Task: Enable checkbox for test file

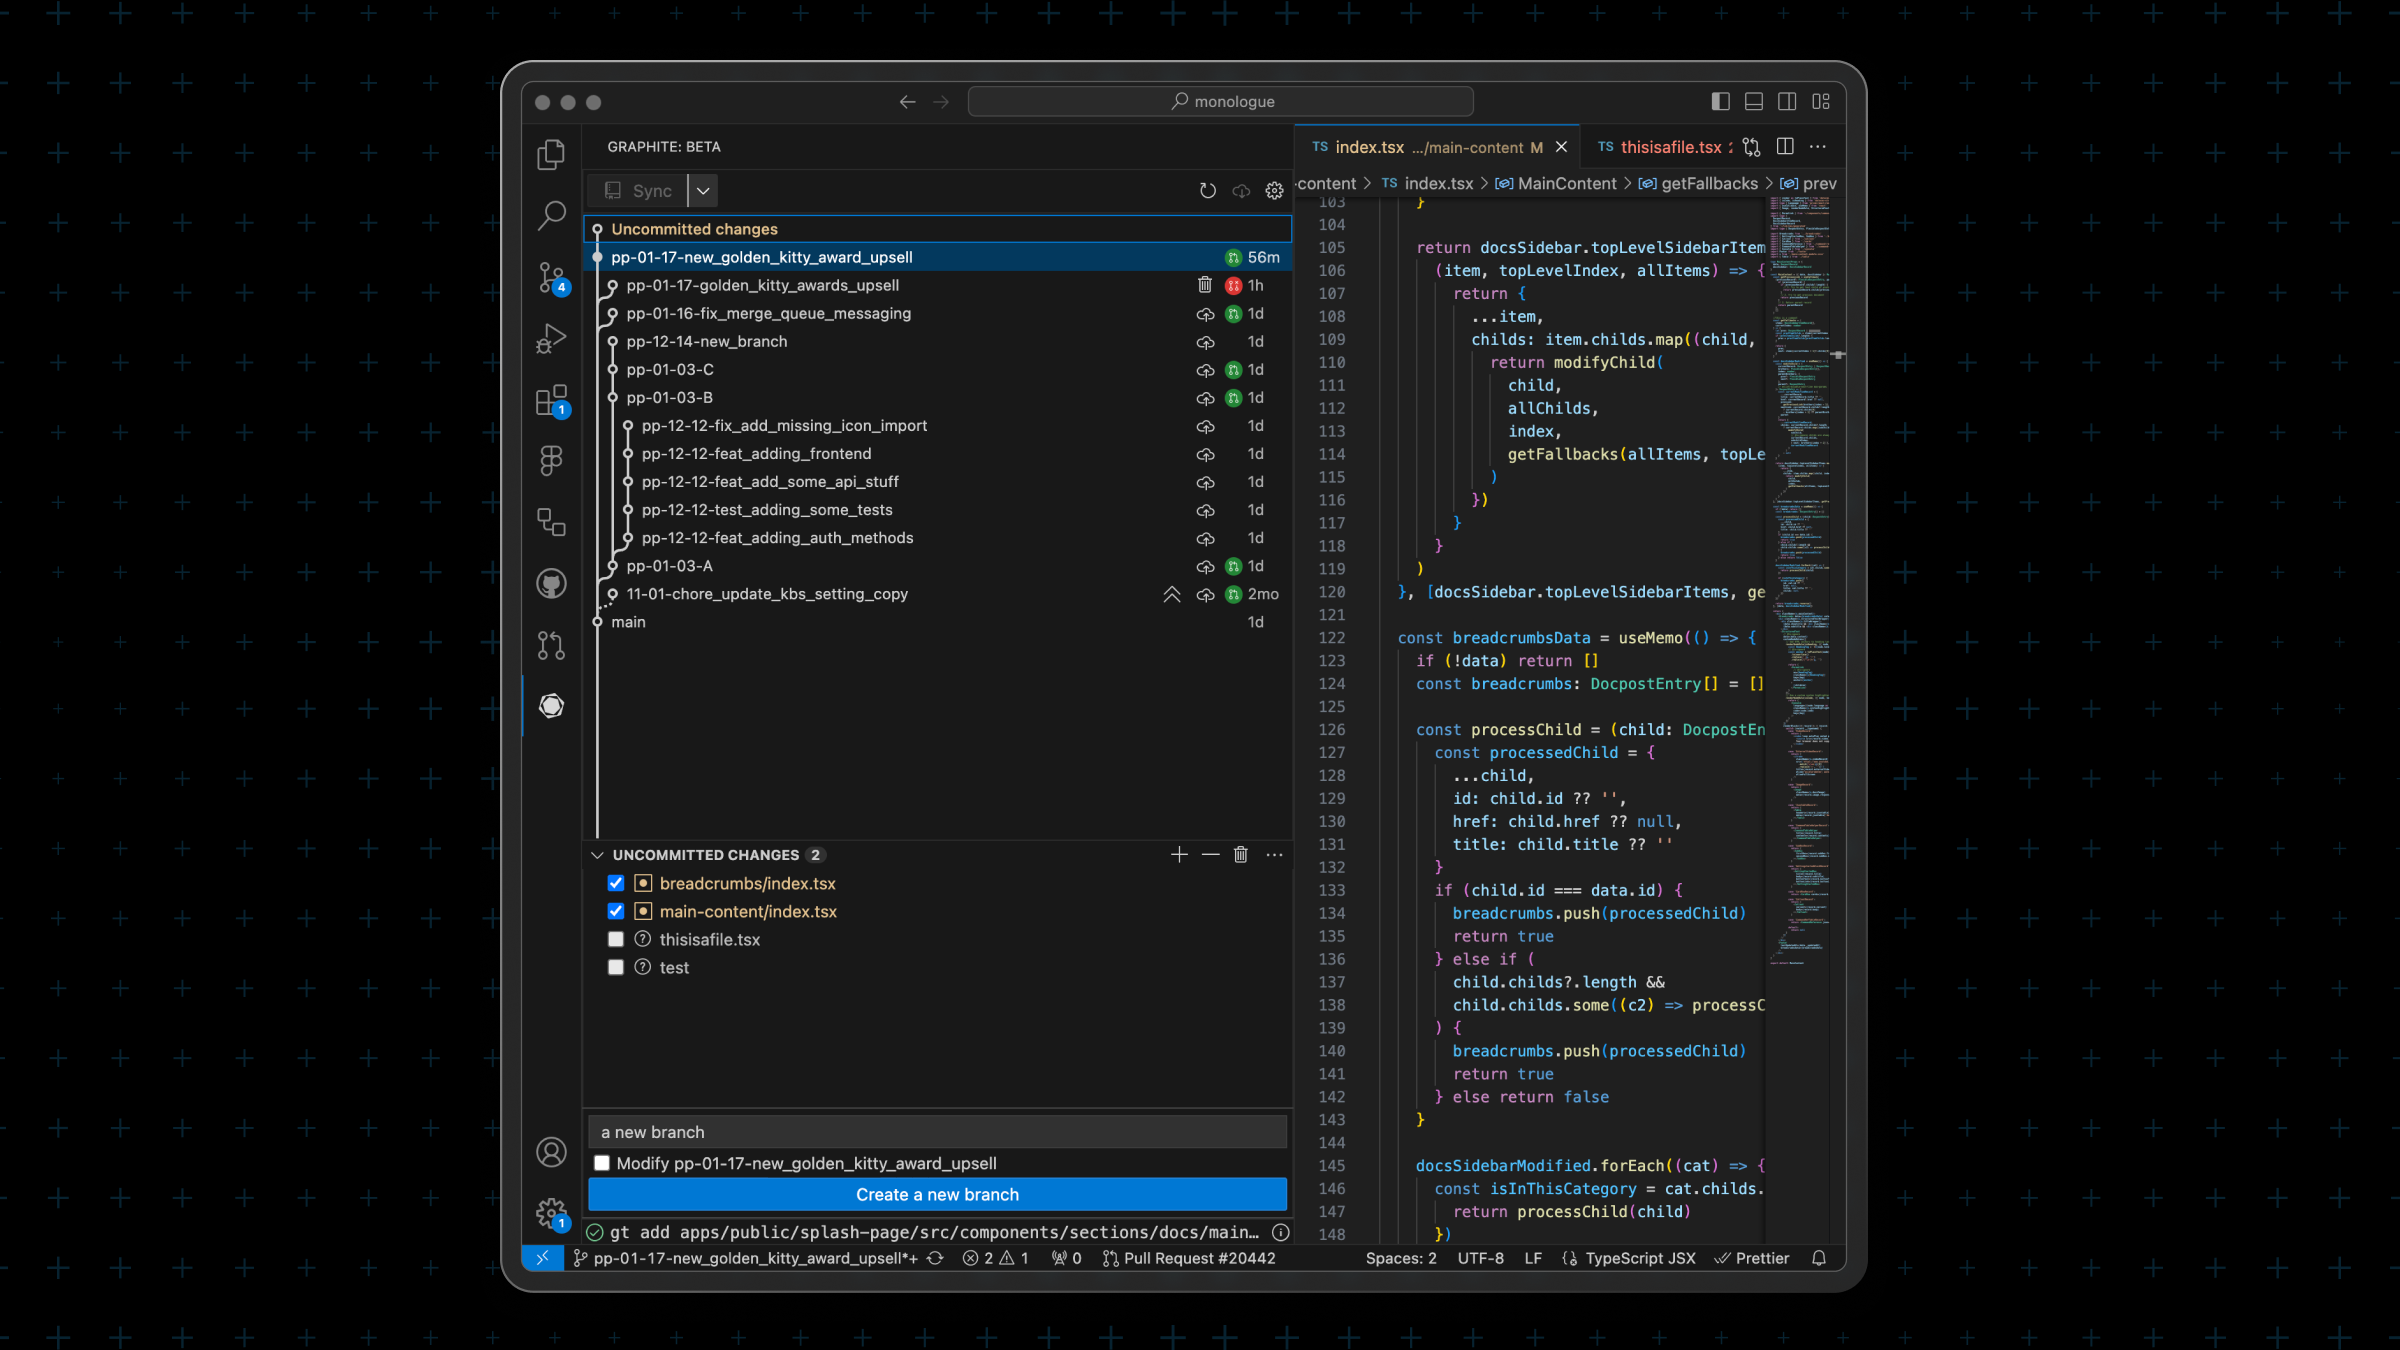Action: click(x=615, y=968)
